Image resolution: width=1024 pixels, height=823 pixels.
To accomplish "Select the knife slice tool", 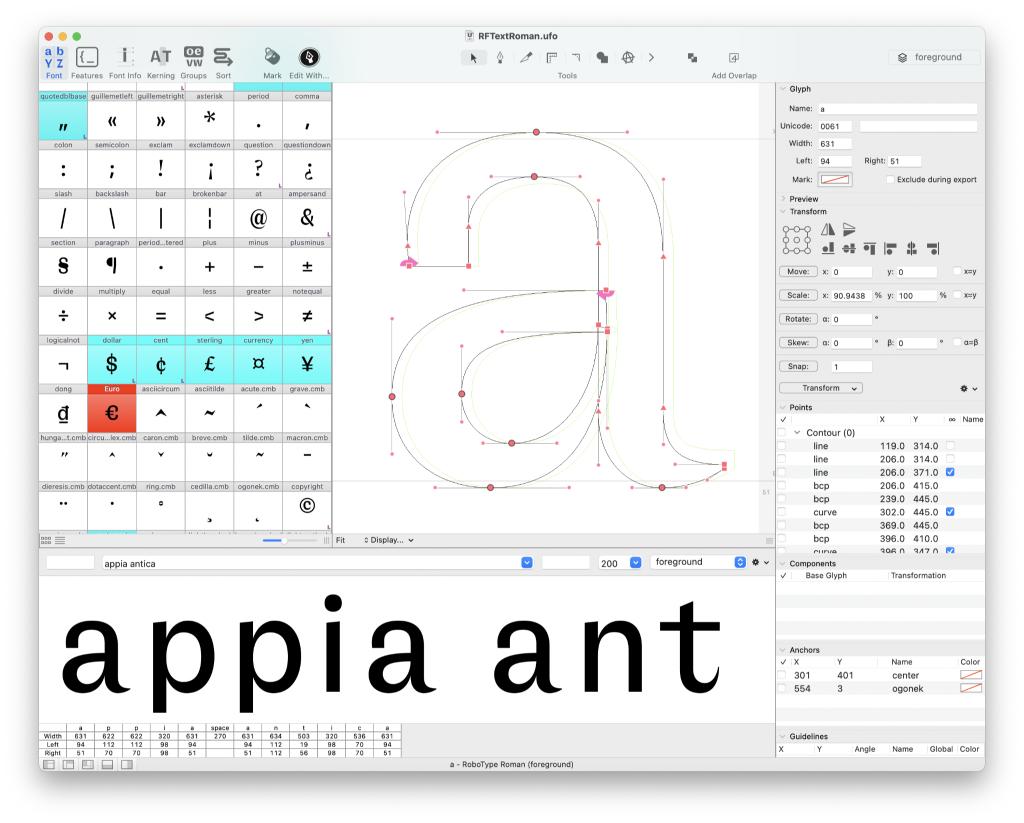I will click(x=526, y=57).
